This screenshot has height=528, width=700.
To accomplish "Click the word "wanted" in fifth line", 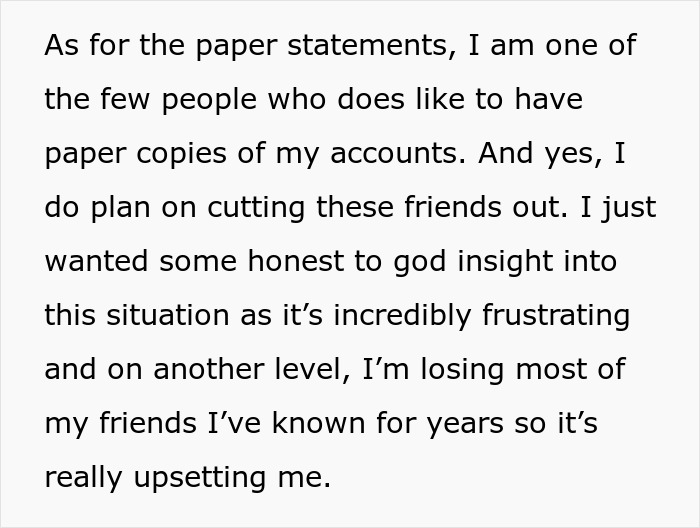I will tap(96, 262).
